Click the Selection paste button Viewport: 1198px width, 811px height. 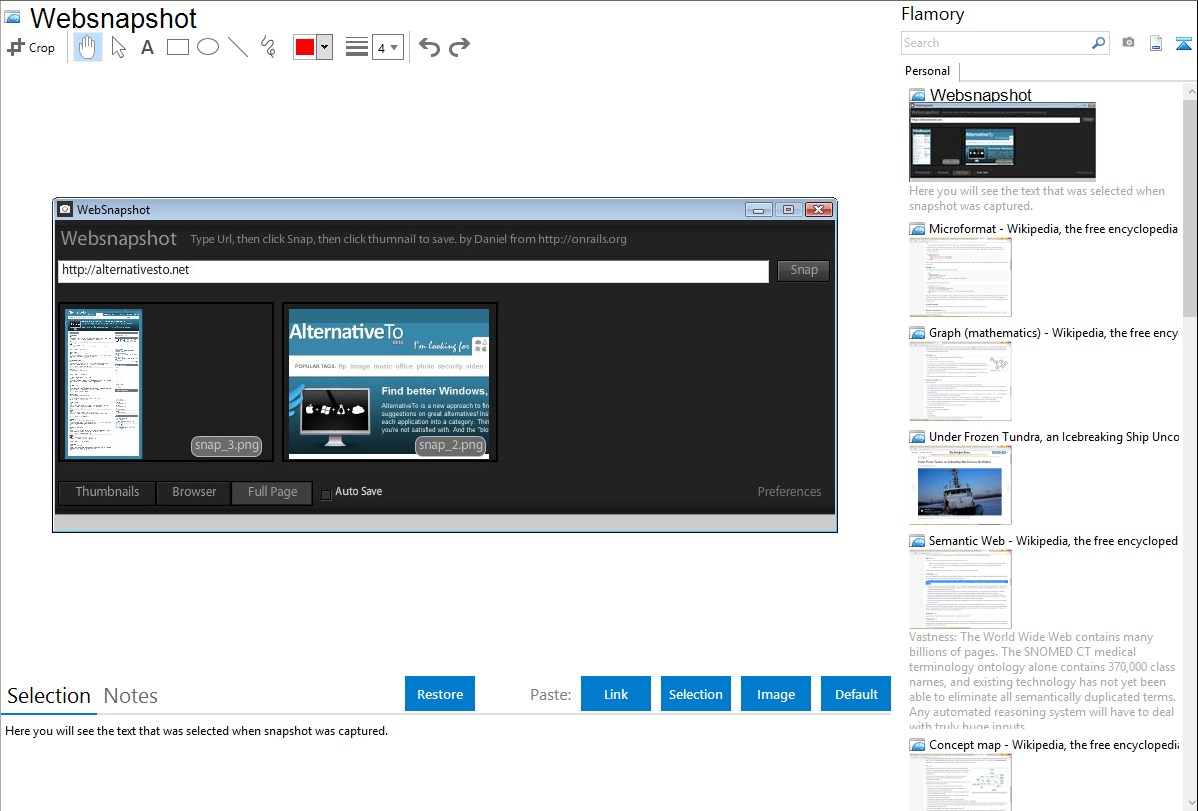(695, 694)
